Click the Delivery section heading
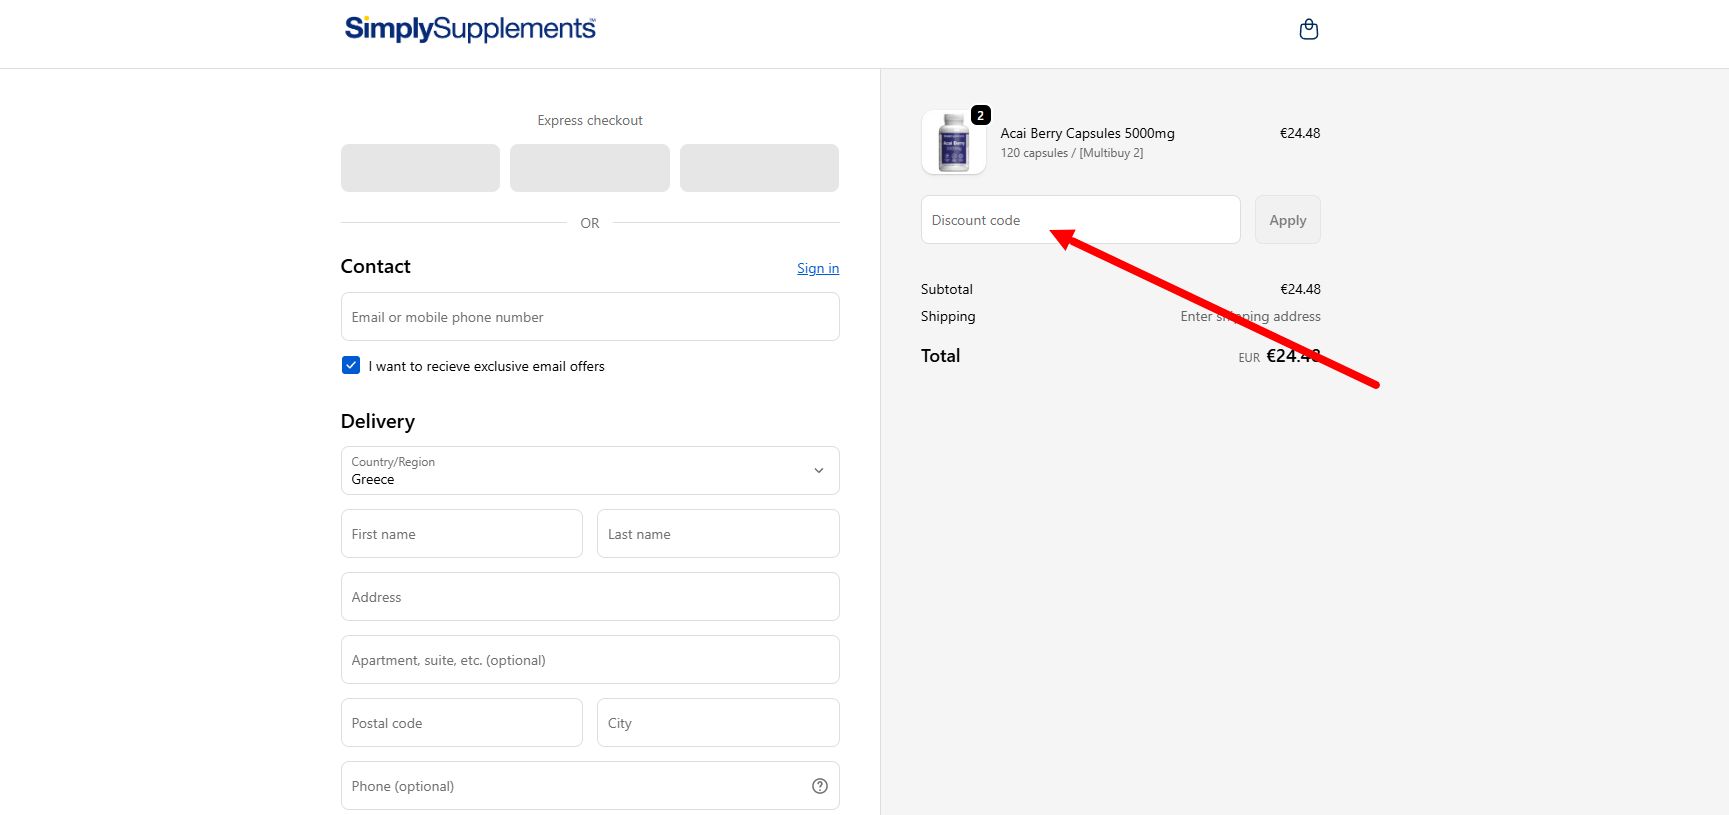Image resolution: width=1729 pixels, height=815 pixels. tap(377, 421)
